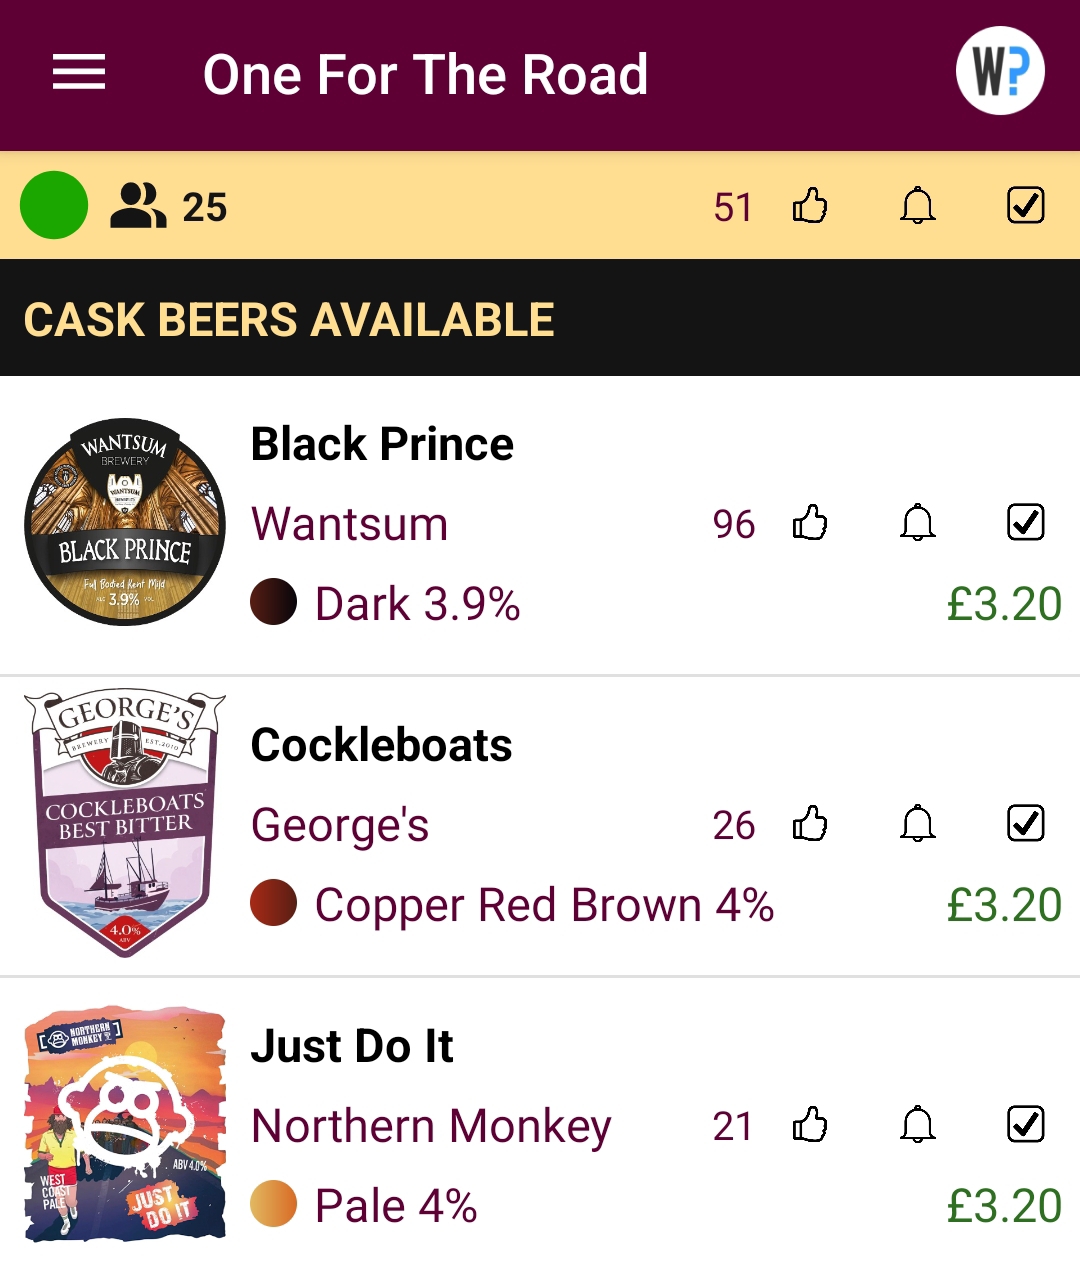1080x1261 pixels.
Task: Set alert bell for Cockleboats
Action: coord(917,824)
